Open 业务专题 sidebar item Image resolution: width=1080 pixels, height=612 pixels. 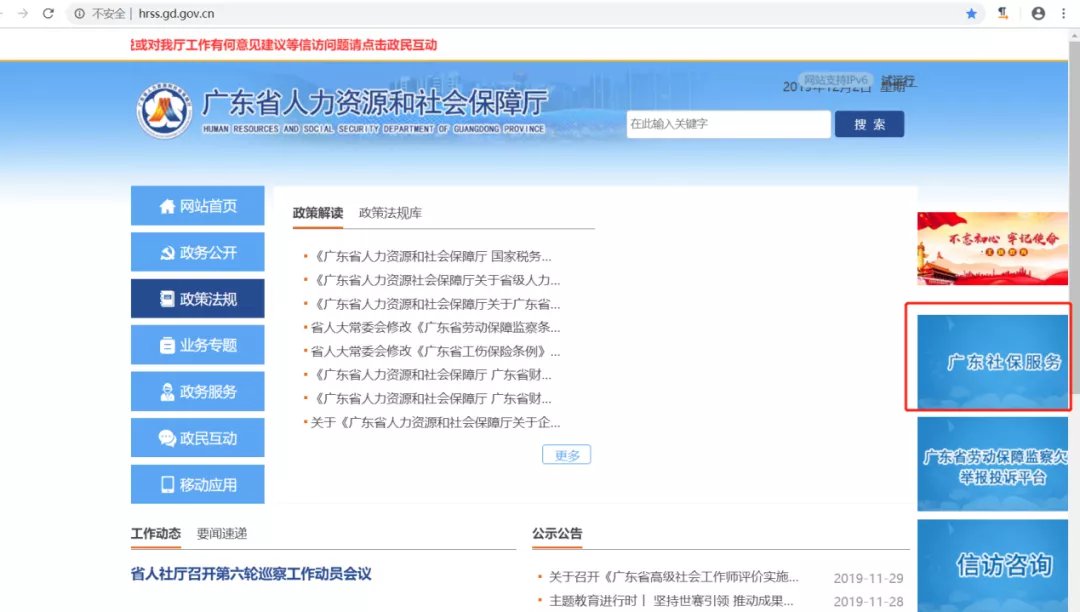click(x=198, y=345)
